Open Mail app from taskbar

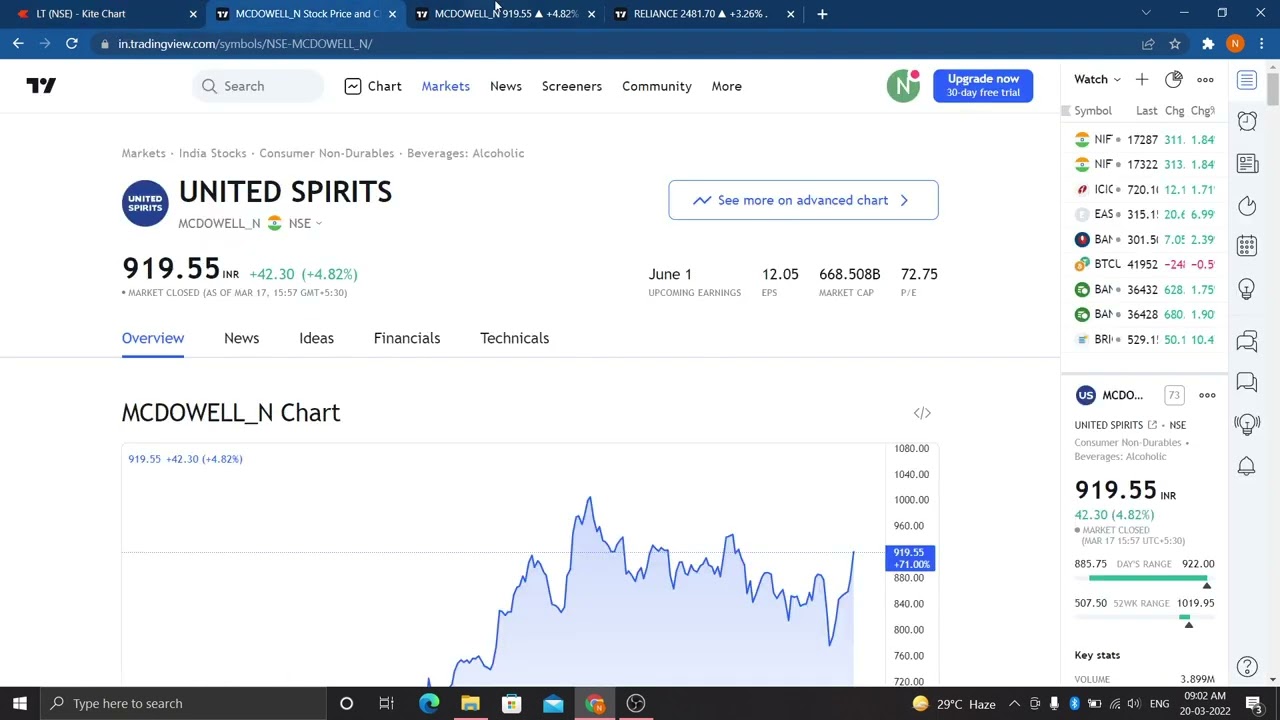click(x=553, y=703)
